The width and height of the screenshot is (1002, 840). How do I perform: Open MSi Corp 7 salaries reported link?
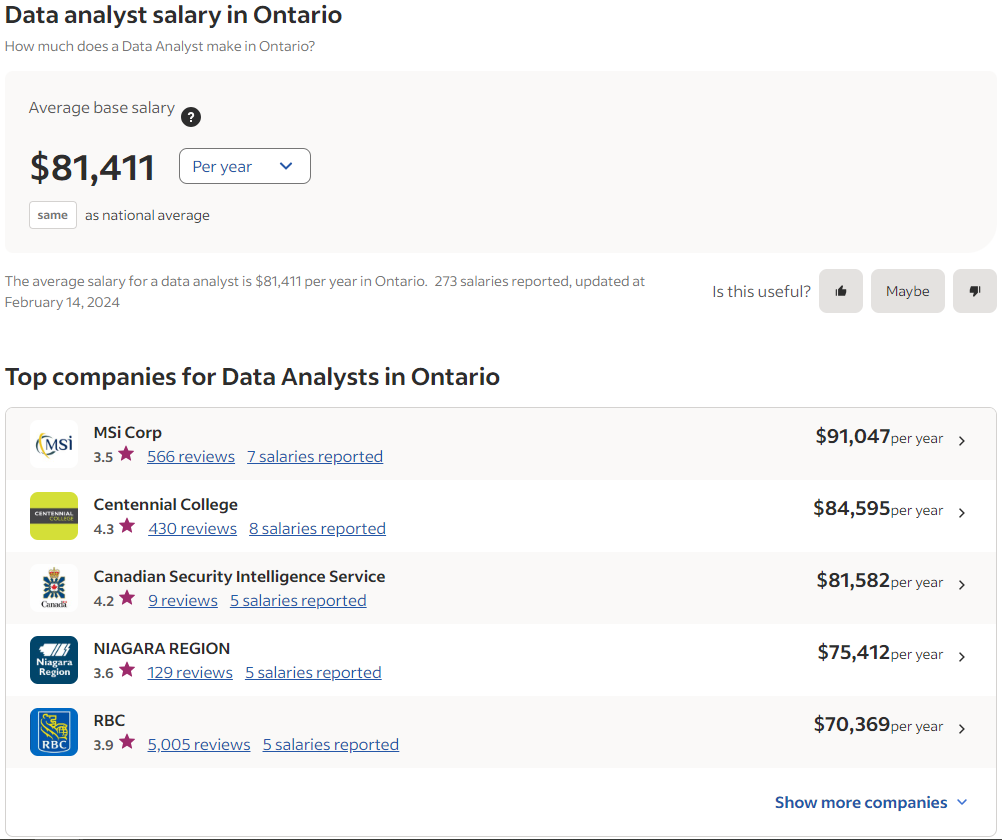point(315,456)
